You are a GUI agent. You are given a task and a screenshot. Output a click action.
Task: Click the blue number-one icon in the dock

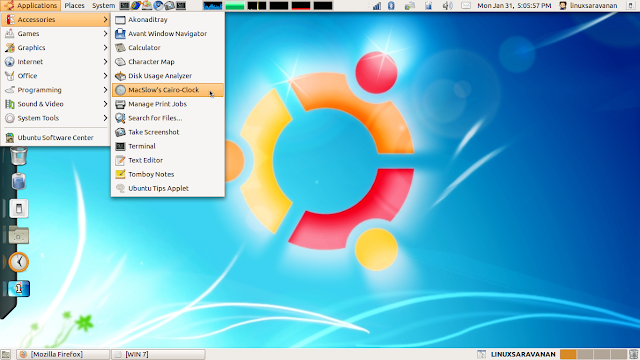19,289
